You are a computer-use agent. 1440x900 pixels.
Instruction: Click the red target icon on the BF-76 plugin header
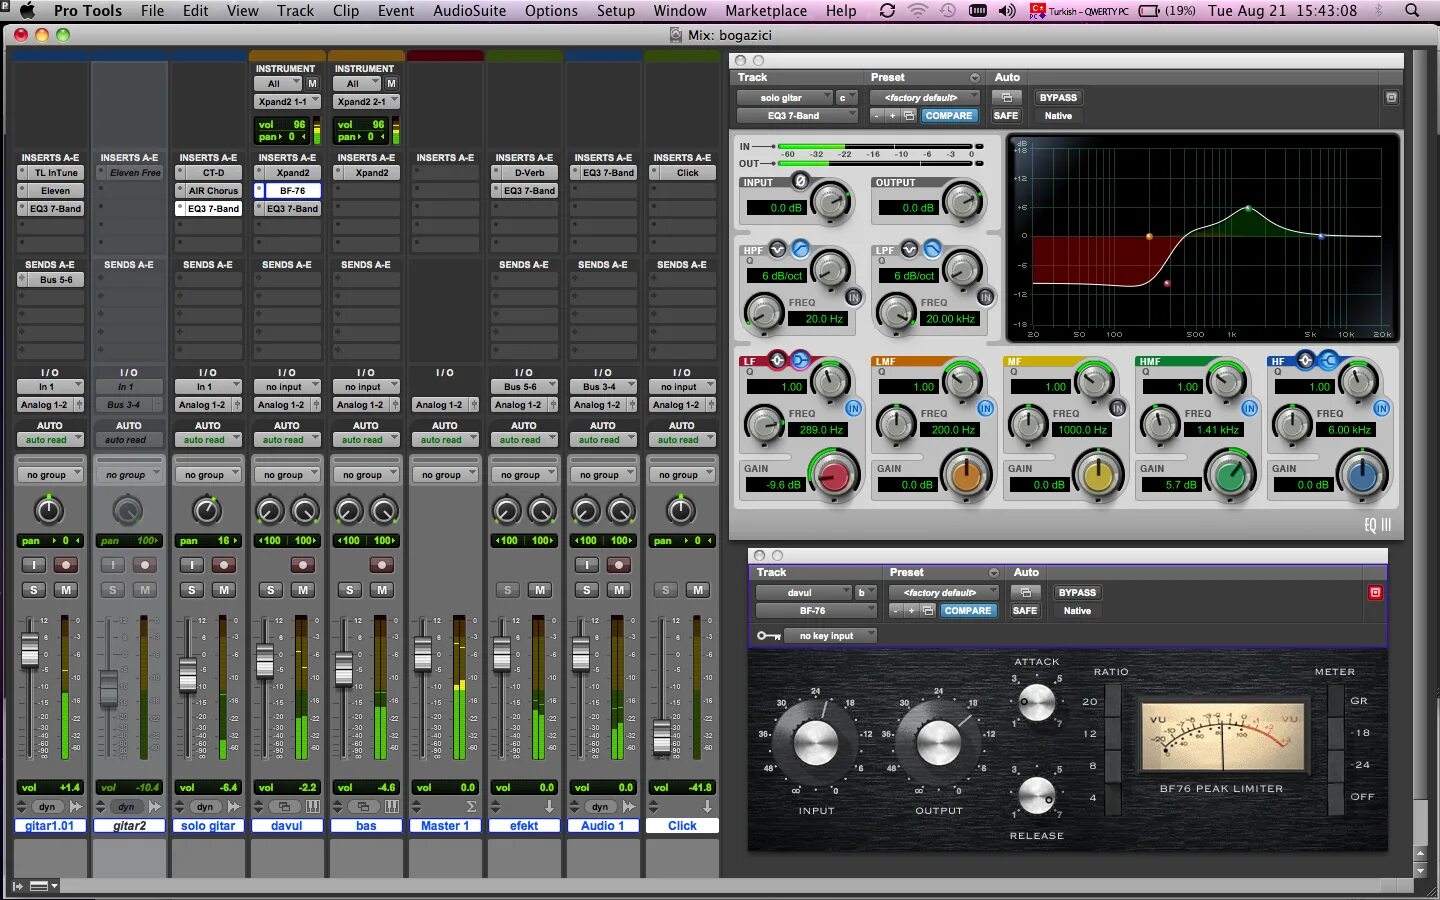[x=1376, y=592]
